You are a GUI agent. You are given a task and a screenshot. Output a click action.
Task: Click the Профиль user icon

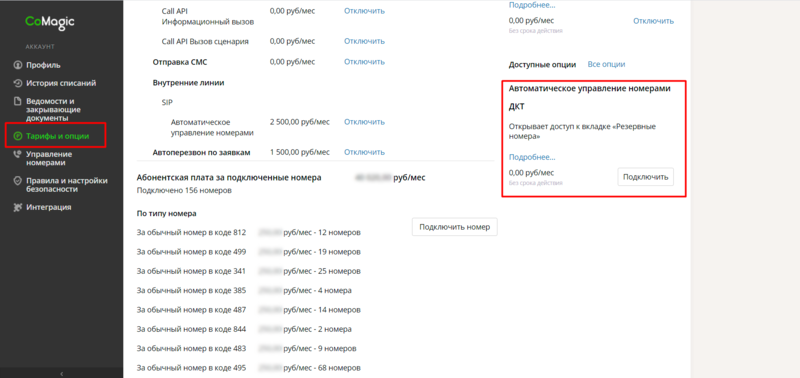click(x=17, y=65)
